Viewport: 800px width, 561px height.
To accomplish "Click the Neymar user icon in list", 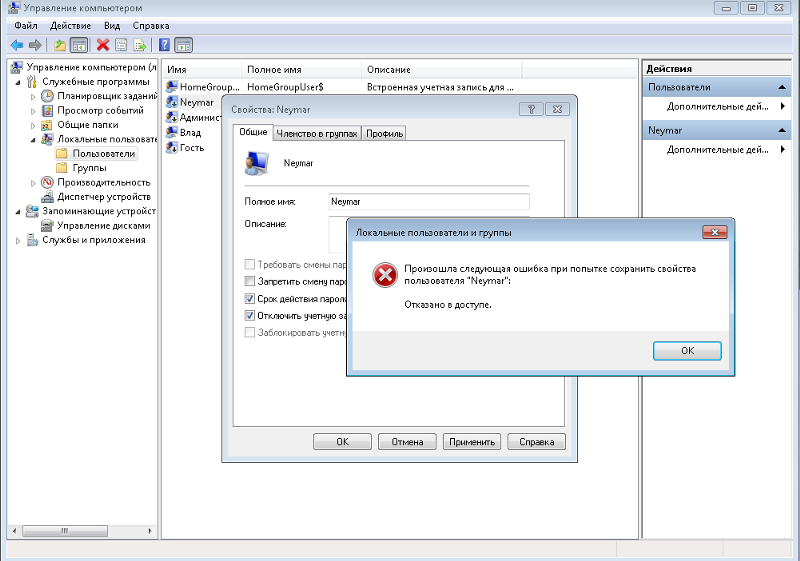I will click(x=172, y=102).
